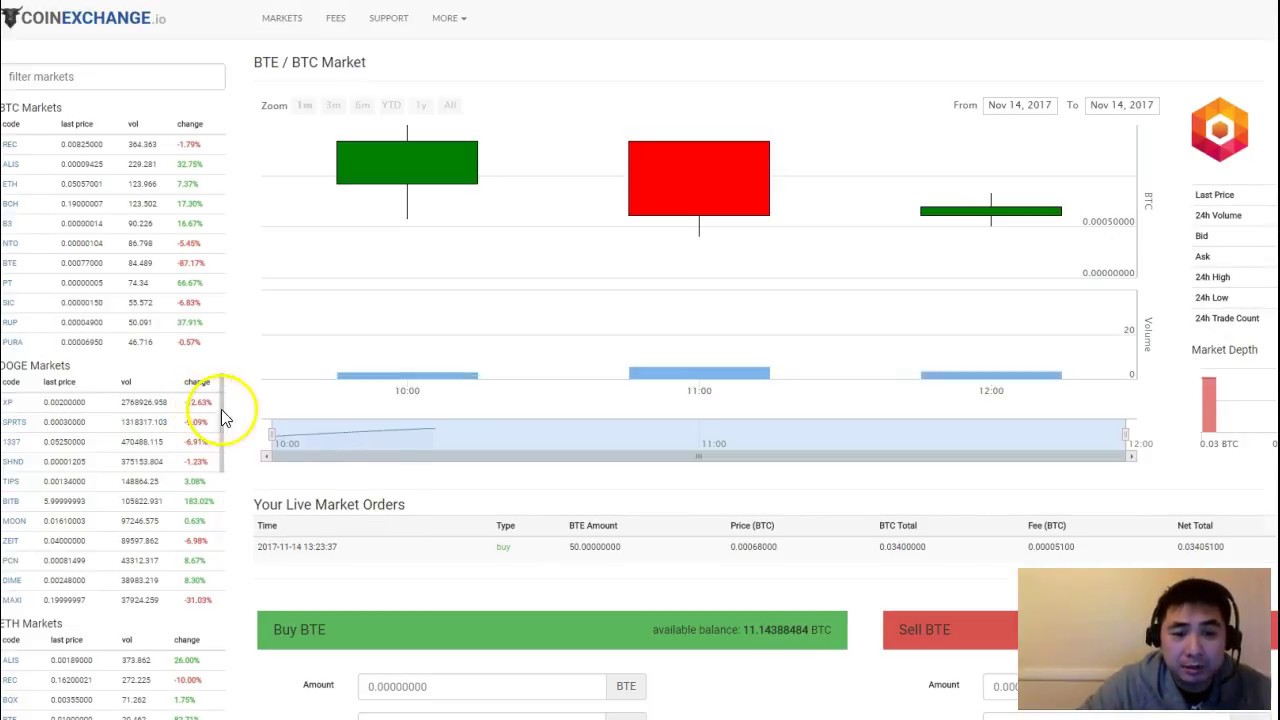Click the chart scrollbar right arrow
The height and width of the screenshot is (720, 1280).
click(x=1131, y=456)
